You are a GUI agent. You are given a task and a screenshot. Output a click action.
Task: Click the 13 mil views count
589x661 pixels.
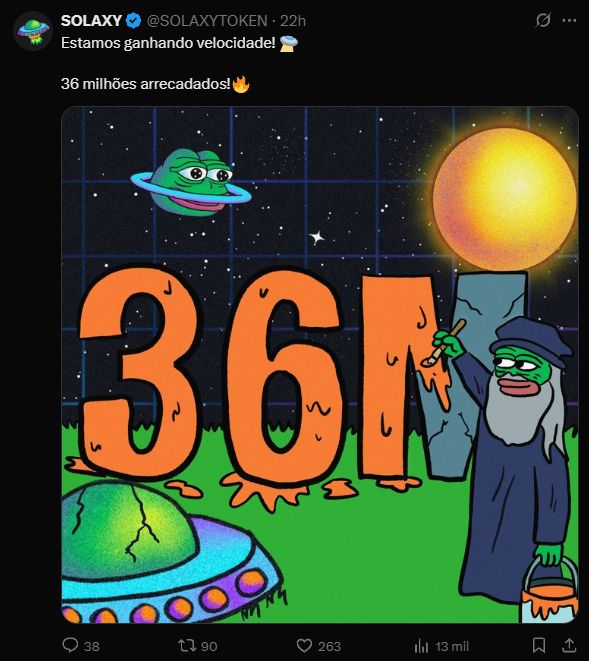(x=452, y=646)
